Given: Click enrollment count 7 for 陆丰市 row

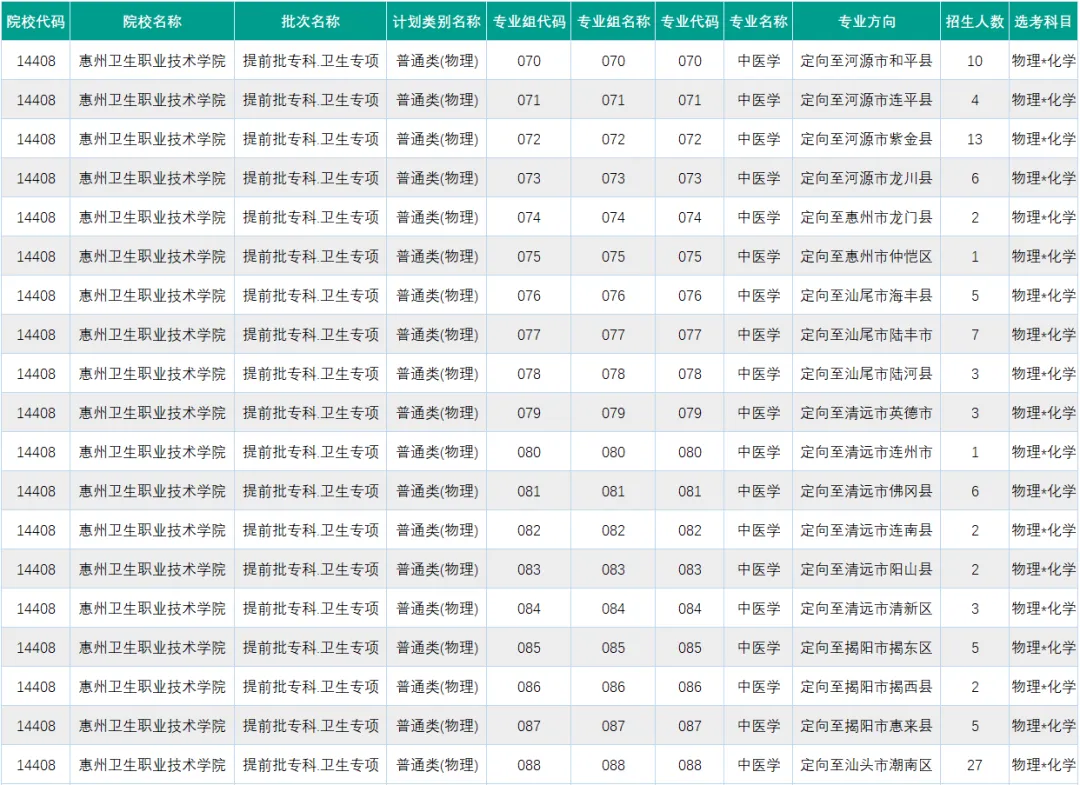Looking at the screenshot, I should (975, 335).
